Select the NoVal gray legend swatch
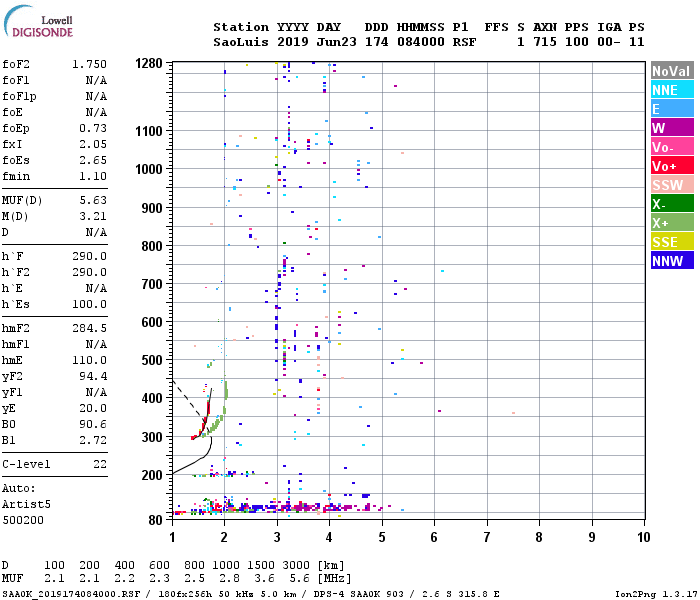The image size is (700, 600). point(672,71)
